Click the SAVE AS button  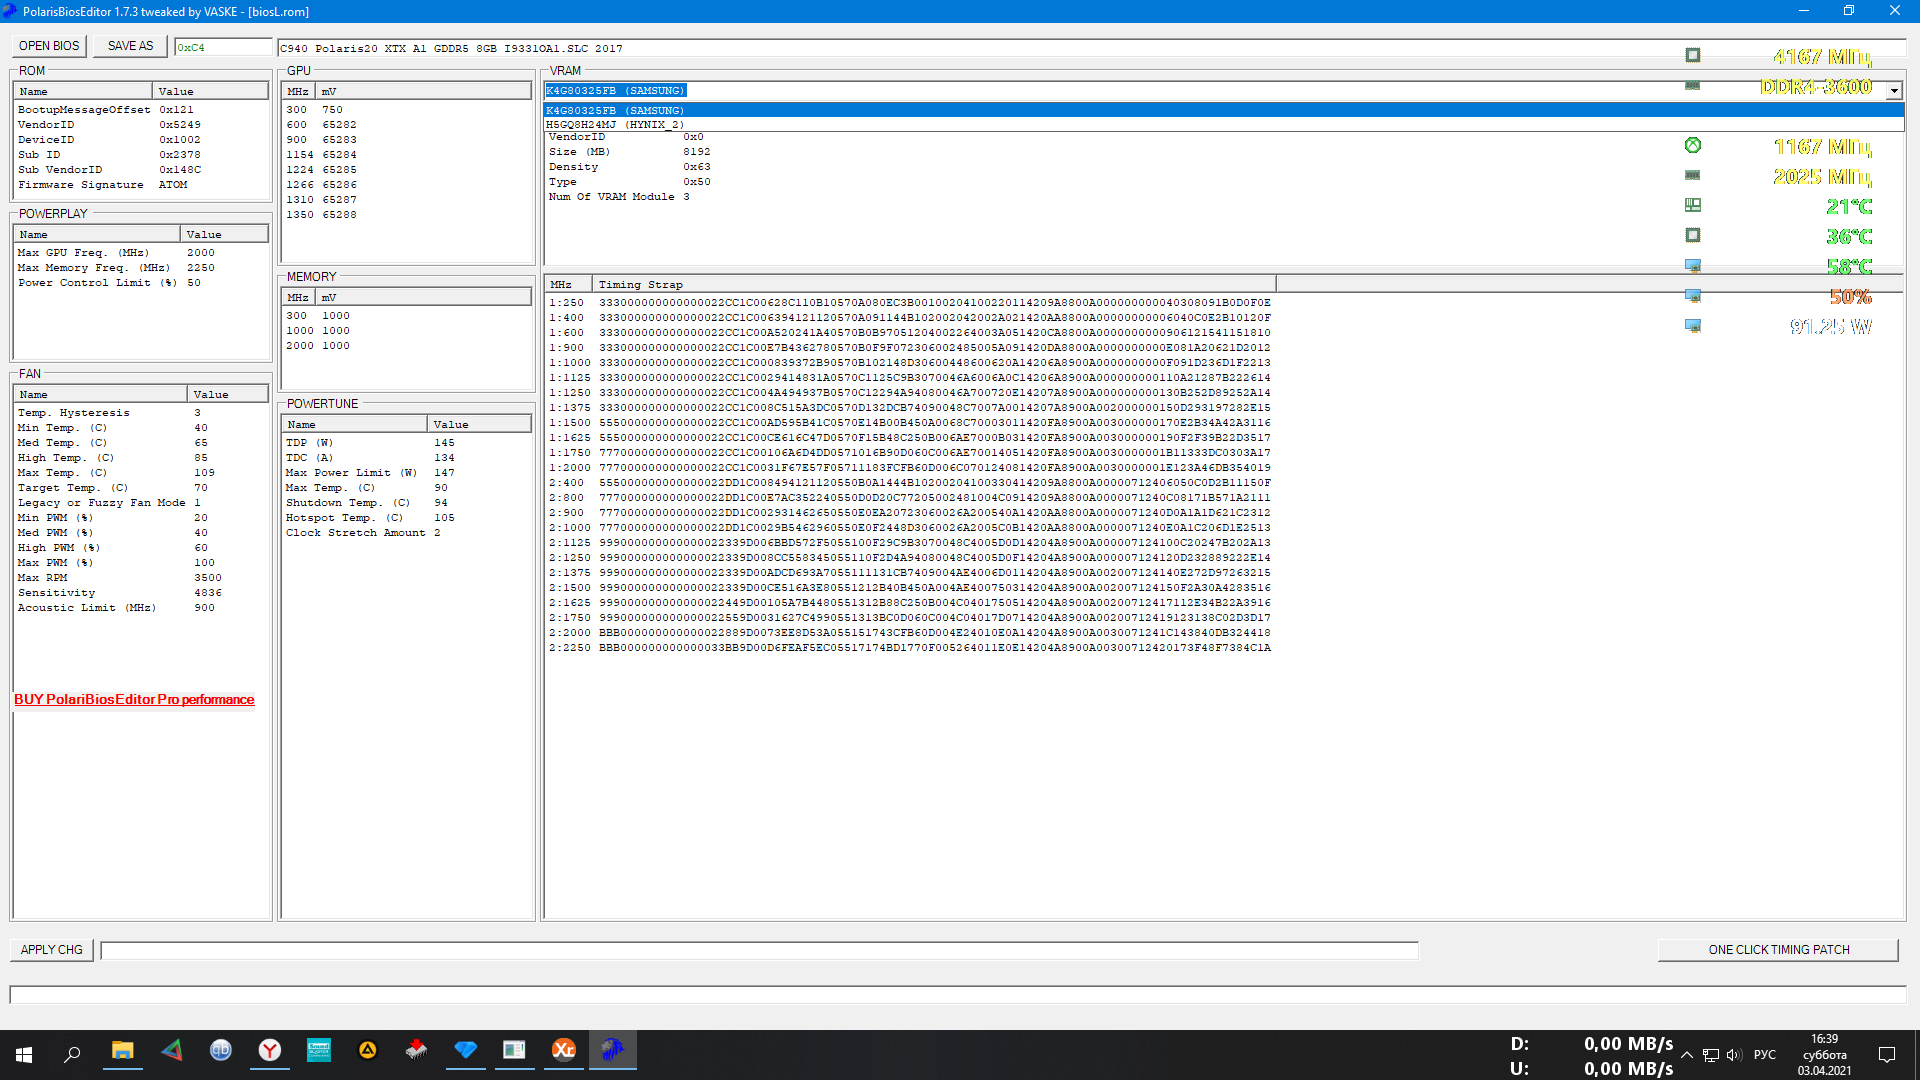pyautogui.click(x=131, y=46)
